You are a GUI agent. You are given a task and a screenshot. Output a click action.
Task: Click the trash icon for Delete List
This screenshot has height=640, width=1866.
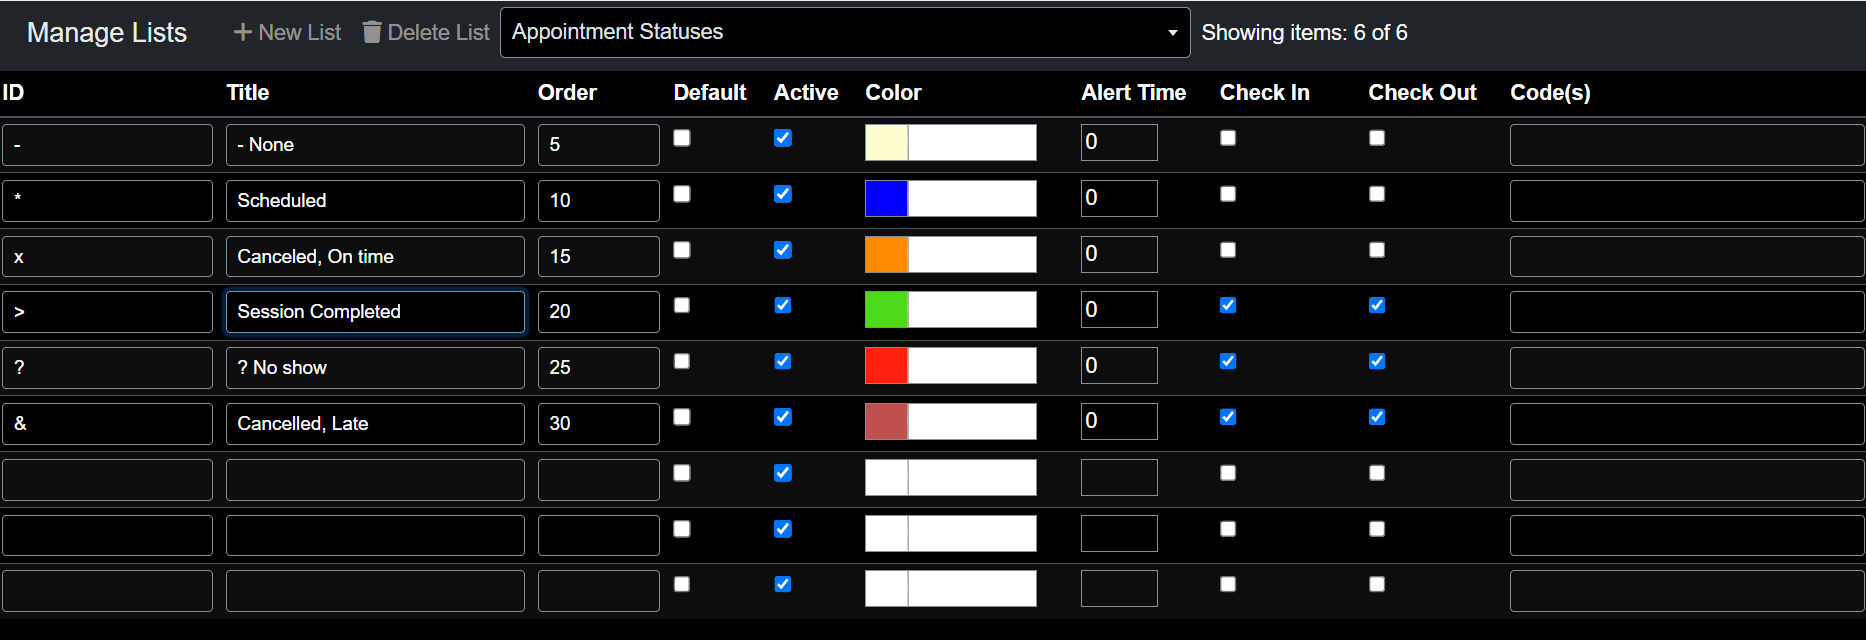tap(372, 32)
